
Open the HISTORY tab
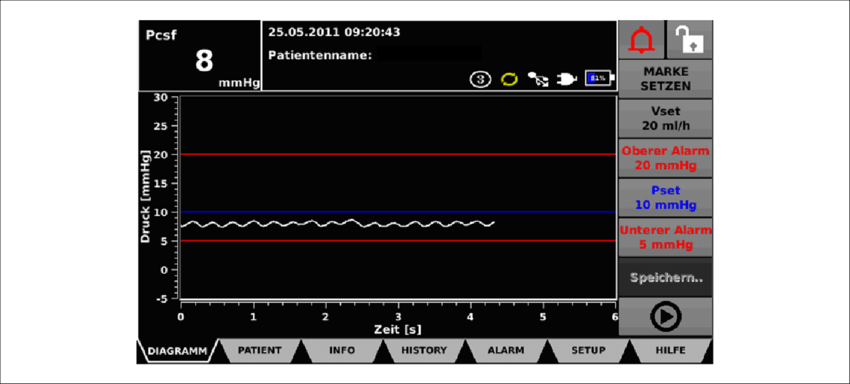424,350
